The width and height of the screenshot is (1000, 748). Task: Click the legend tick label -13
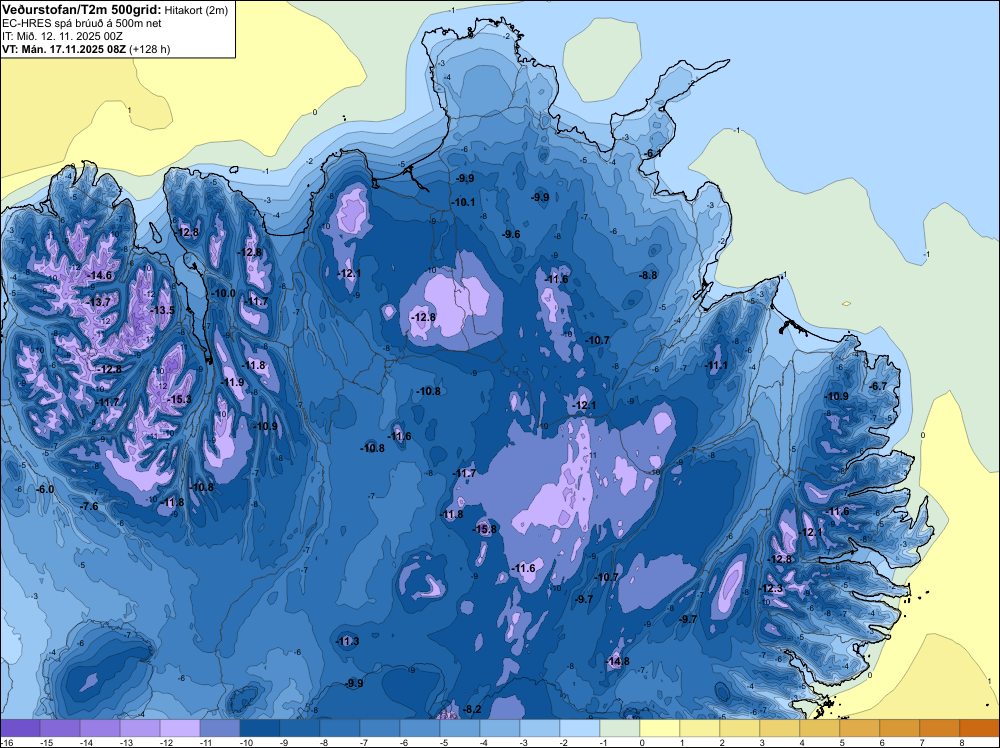coord(126,743)
